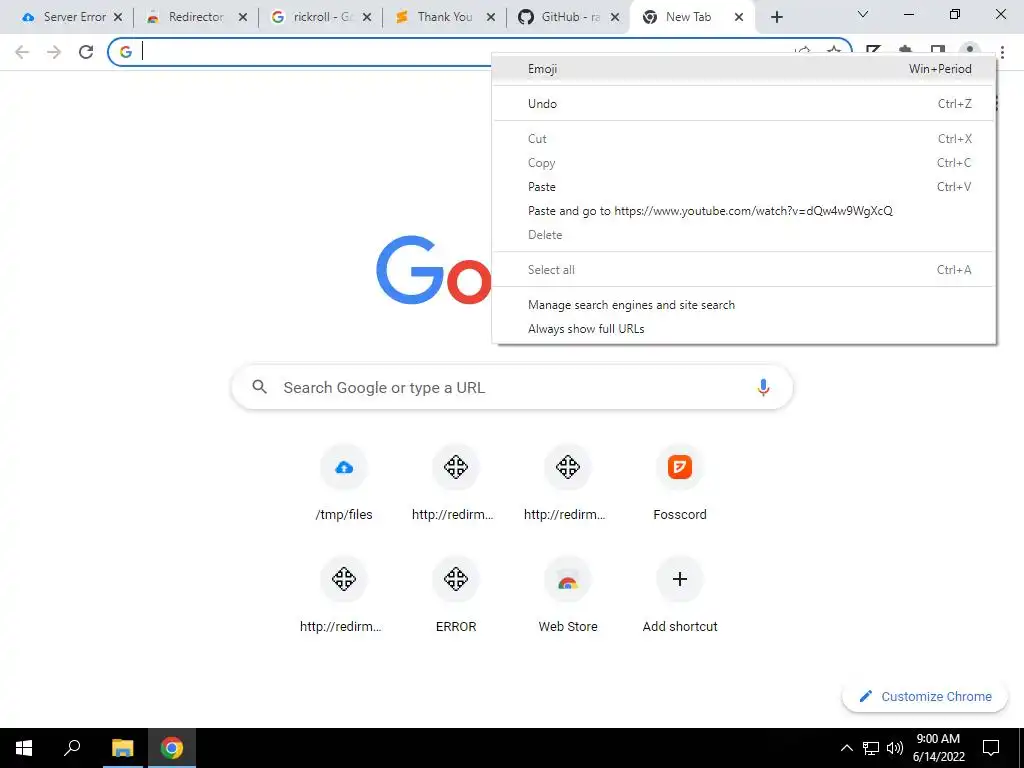
Task: Close the Server Error tab
Action: (x=118, y=18)
